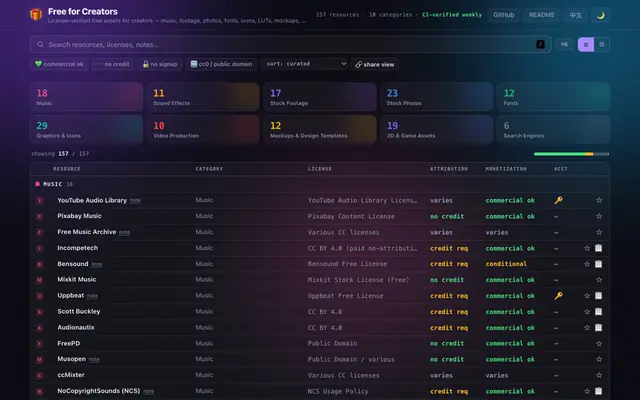Screen dimensions: 640x400
Task: Star the Pixabay Music row
Action: tap(599, 216)
